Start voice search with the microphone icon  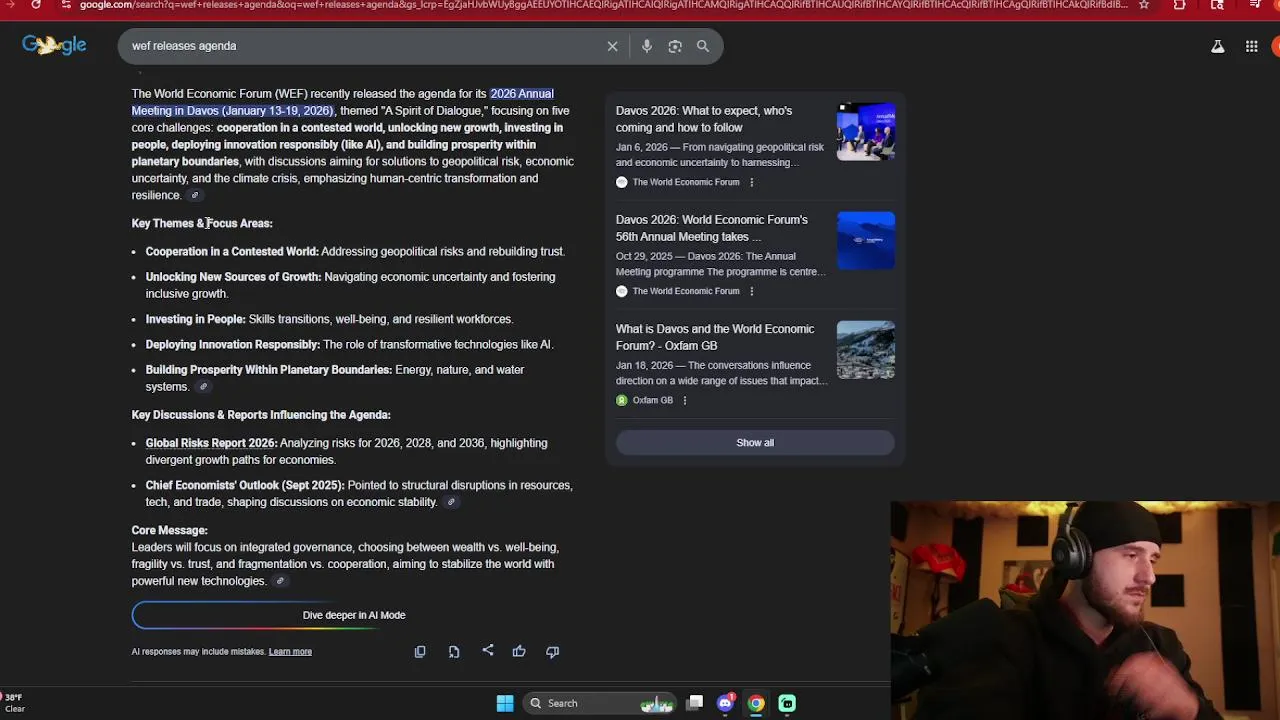pyautogui.click(x=647, y=46)
